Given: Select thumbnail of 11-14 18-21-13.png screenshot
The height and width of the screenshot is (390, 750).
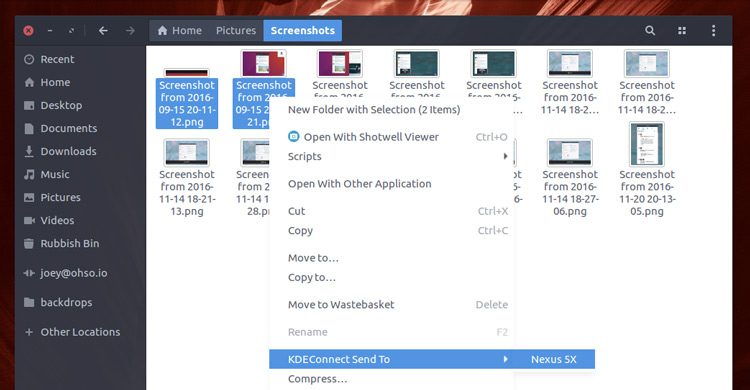Looking at the screenshot, I should coord(187,152).
